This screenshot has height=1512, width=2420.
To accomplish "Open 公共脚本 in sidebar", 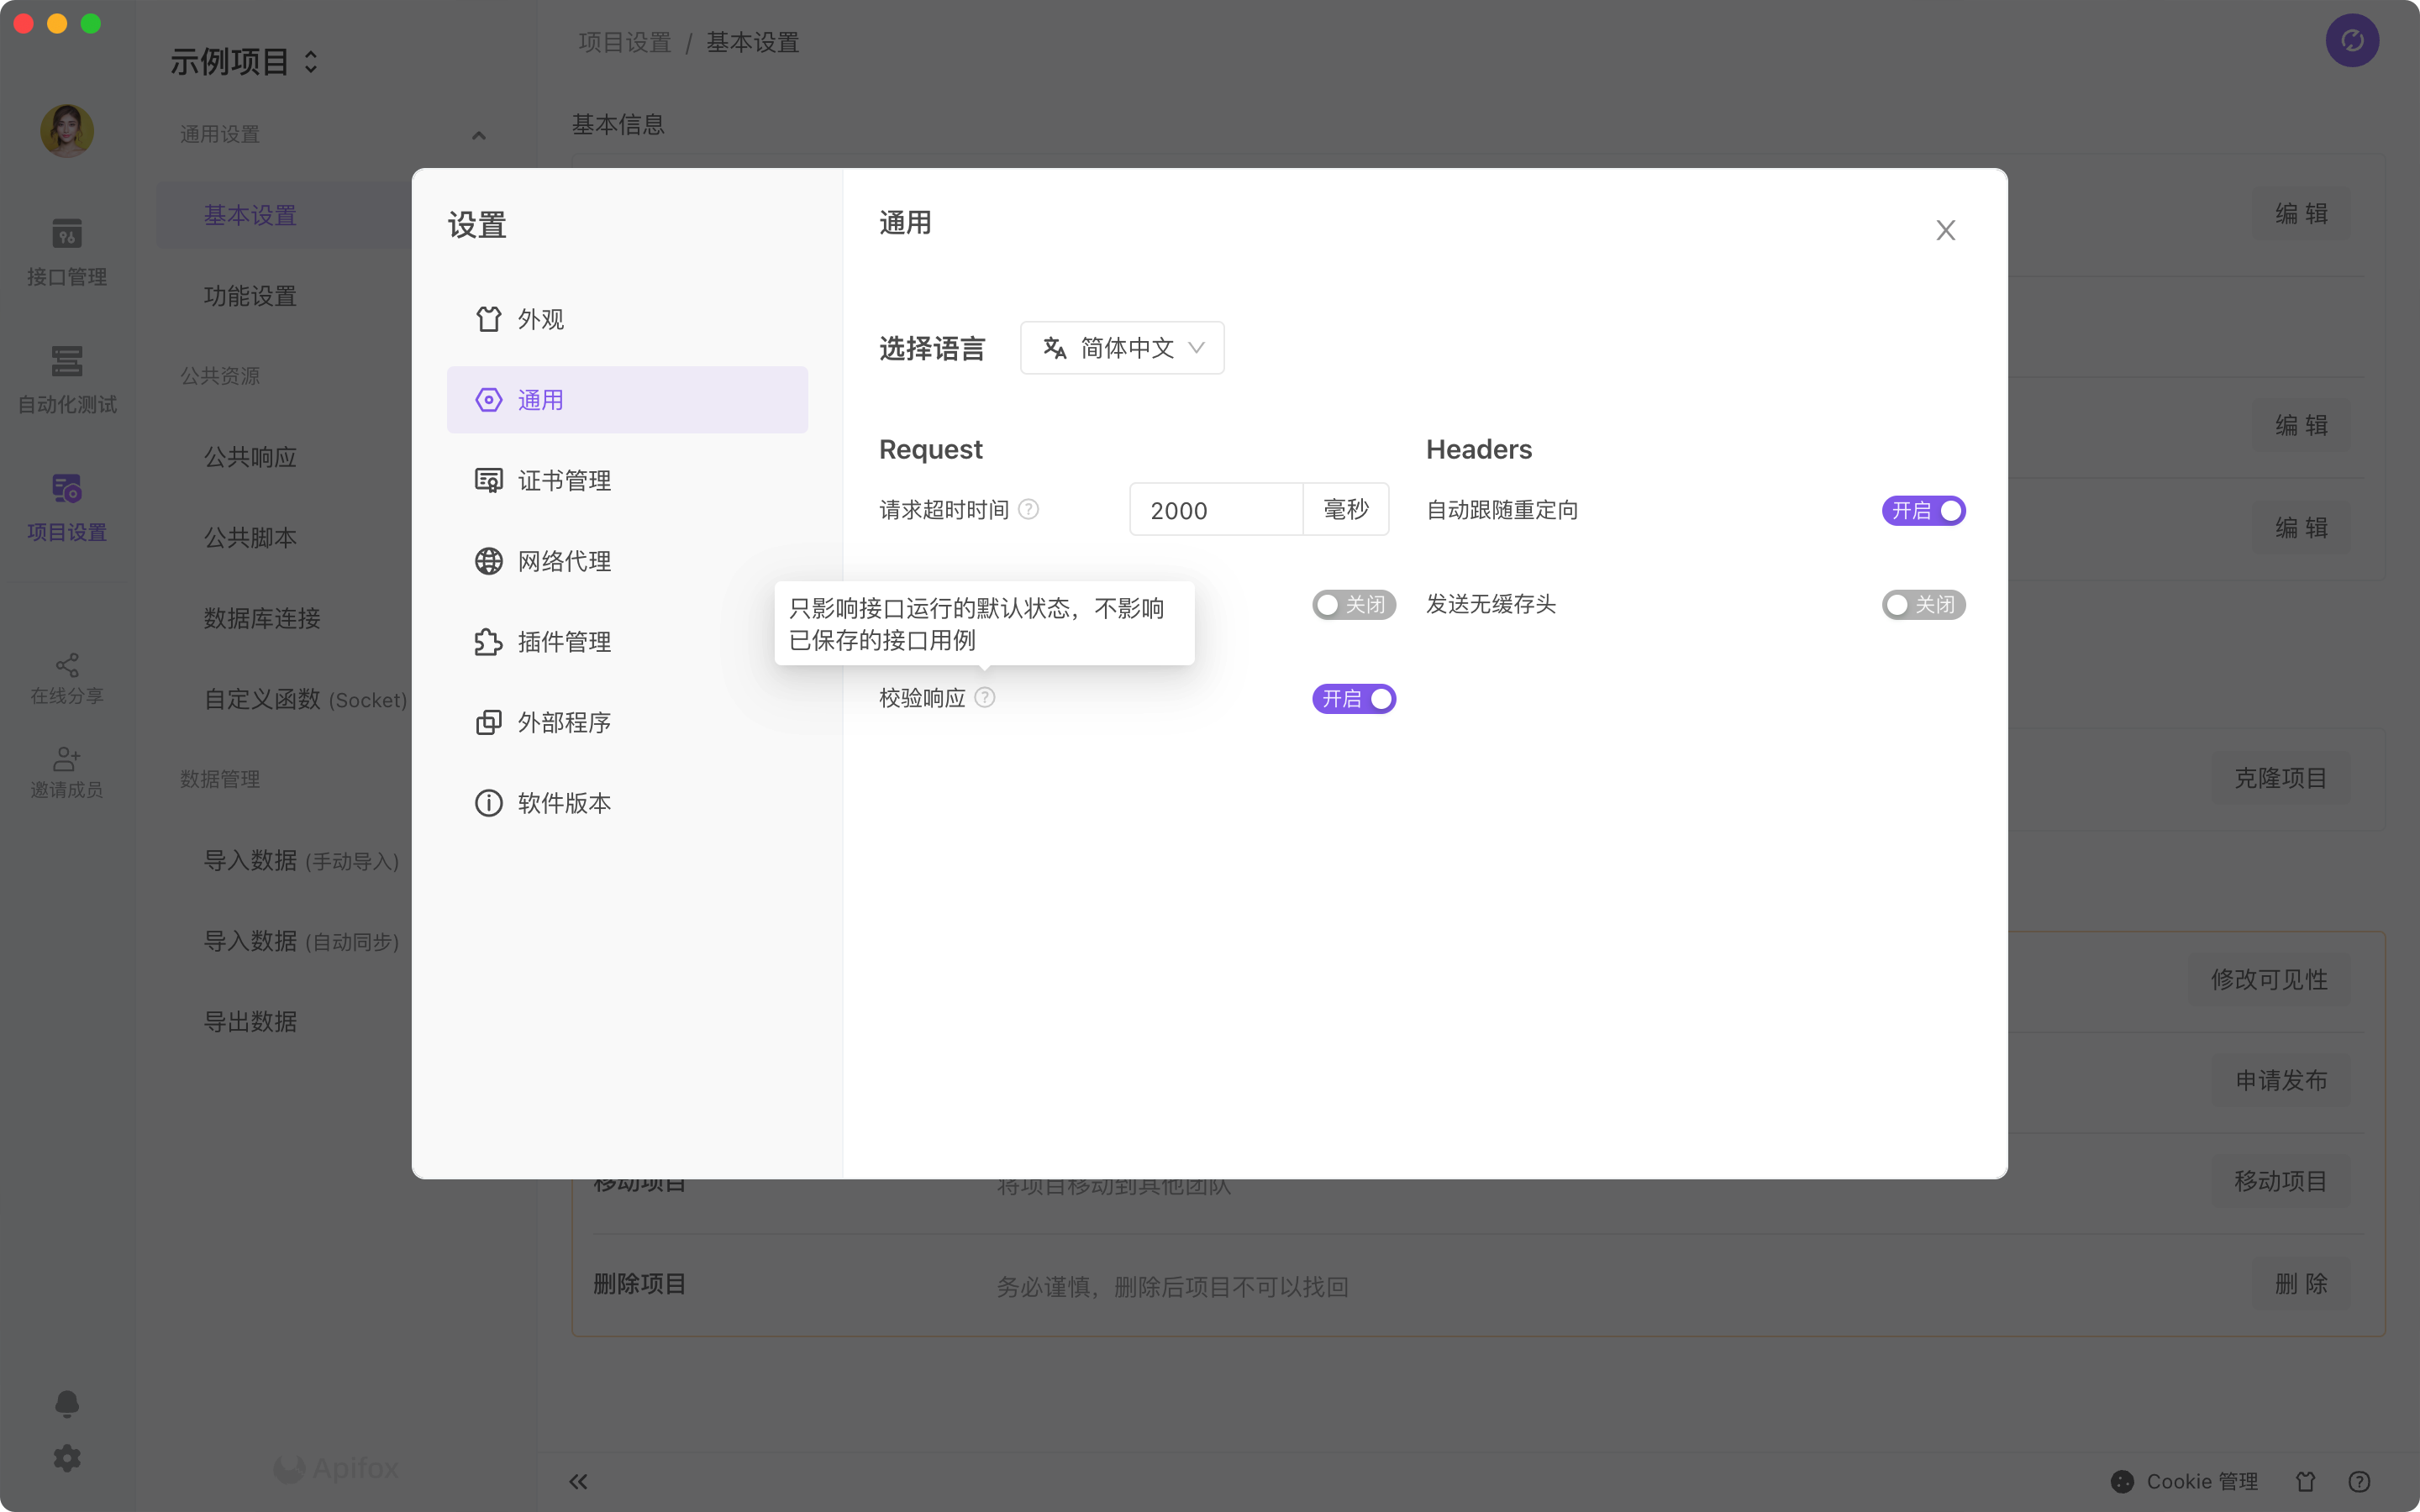I will [x=250, y=538].
